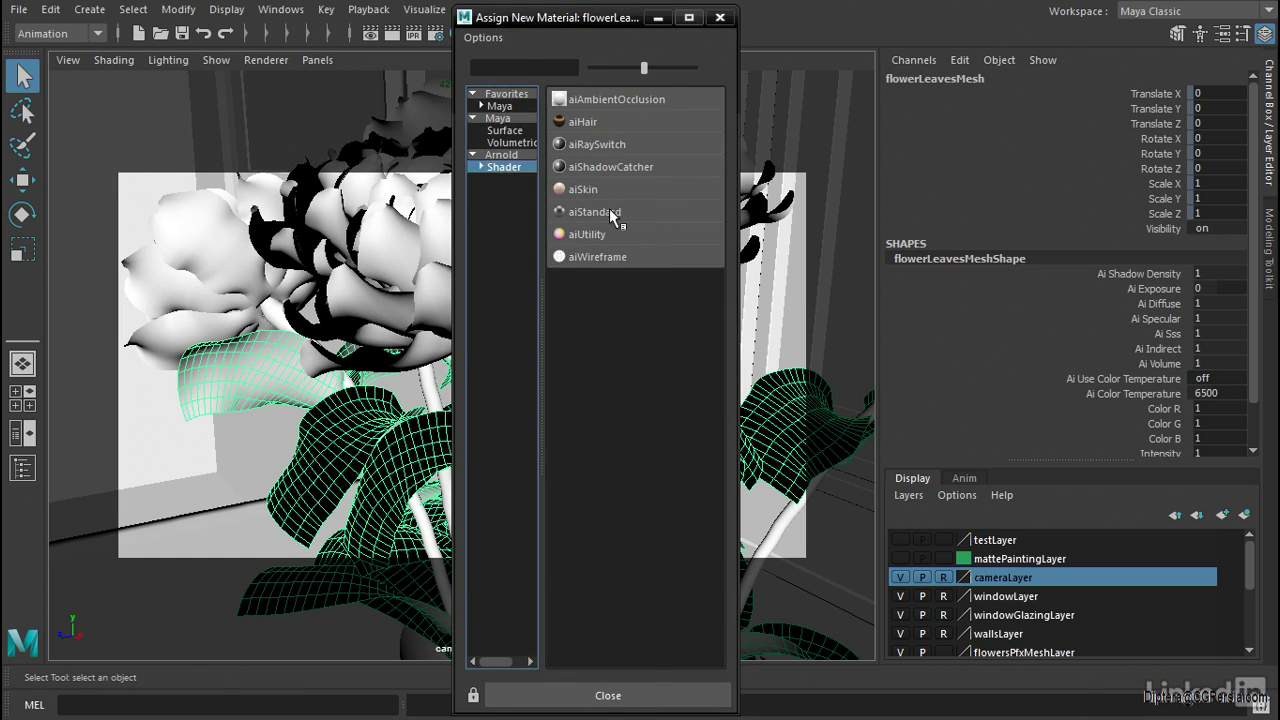
Task: Open the Animation menu set dropdown
Action: (x=59, y=33)
